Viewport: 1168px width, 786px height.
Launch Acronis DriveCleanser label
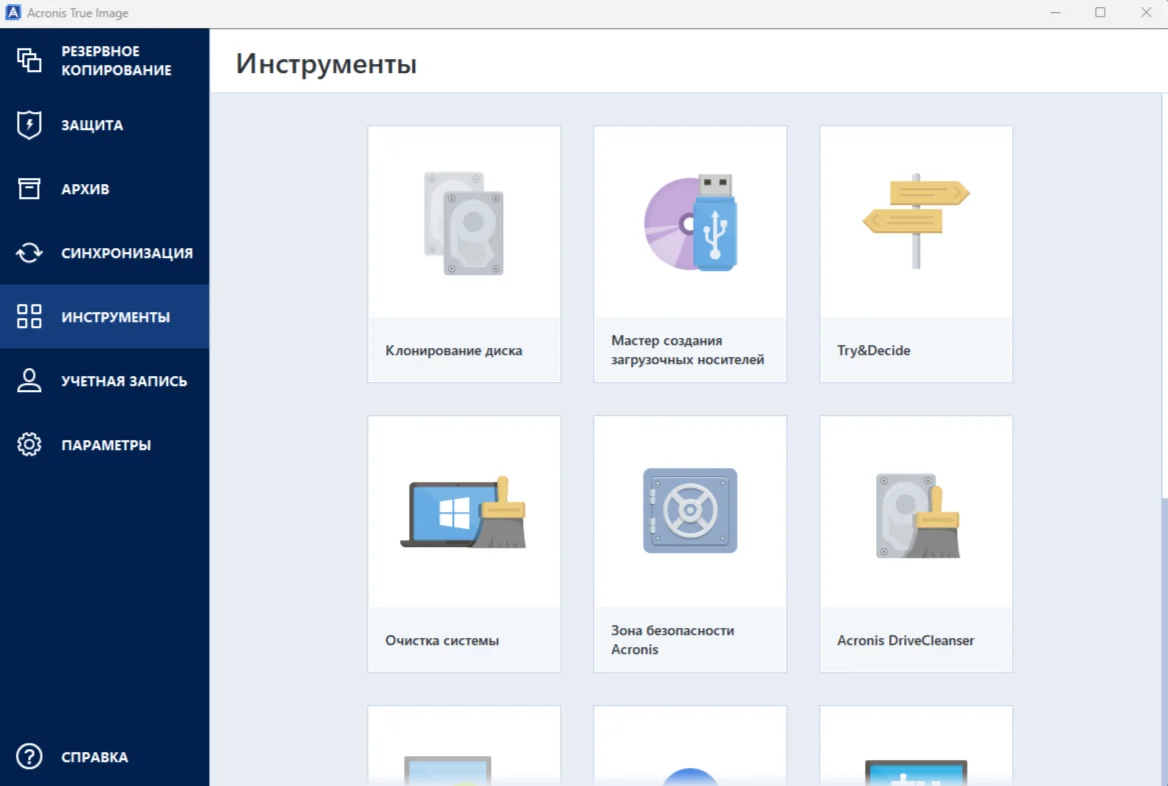pyautogui.click(x=905, y=640)
